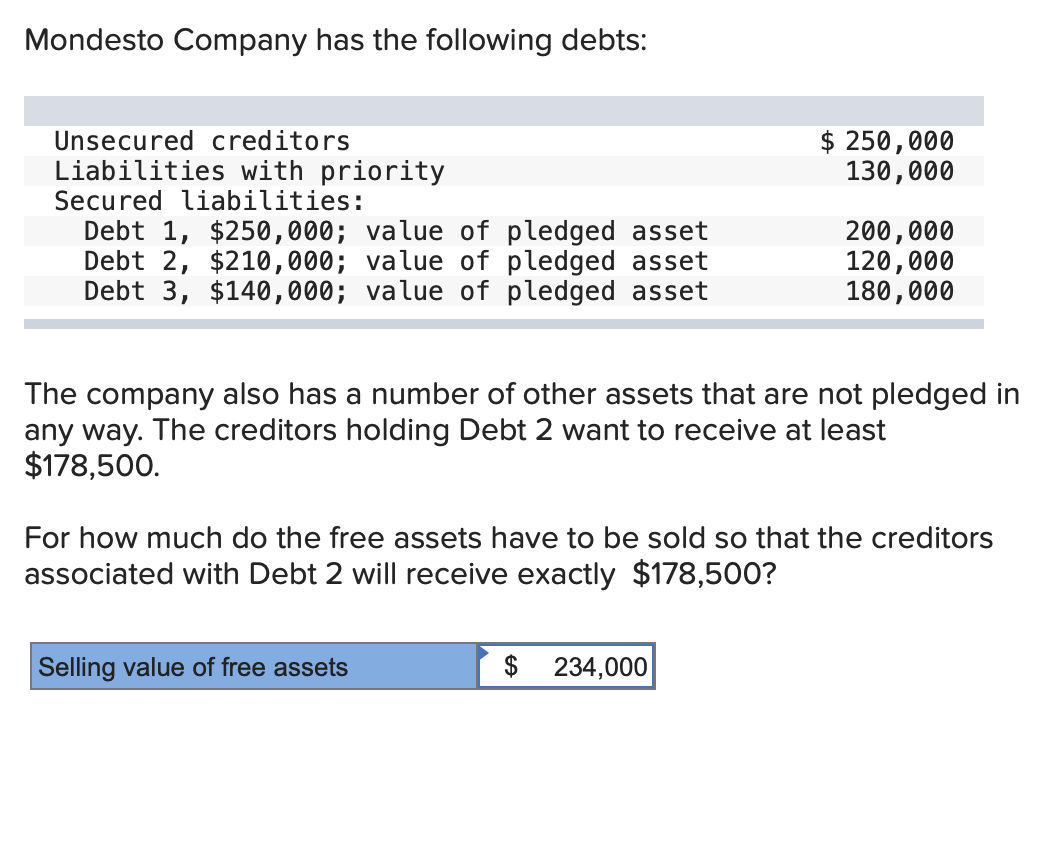Click the $ 250,000 unsecured creditors amount
The height and width of the screenshot is (856, 1064).
(887, 141)
